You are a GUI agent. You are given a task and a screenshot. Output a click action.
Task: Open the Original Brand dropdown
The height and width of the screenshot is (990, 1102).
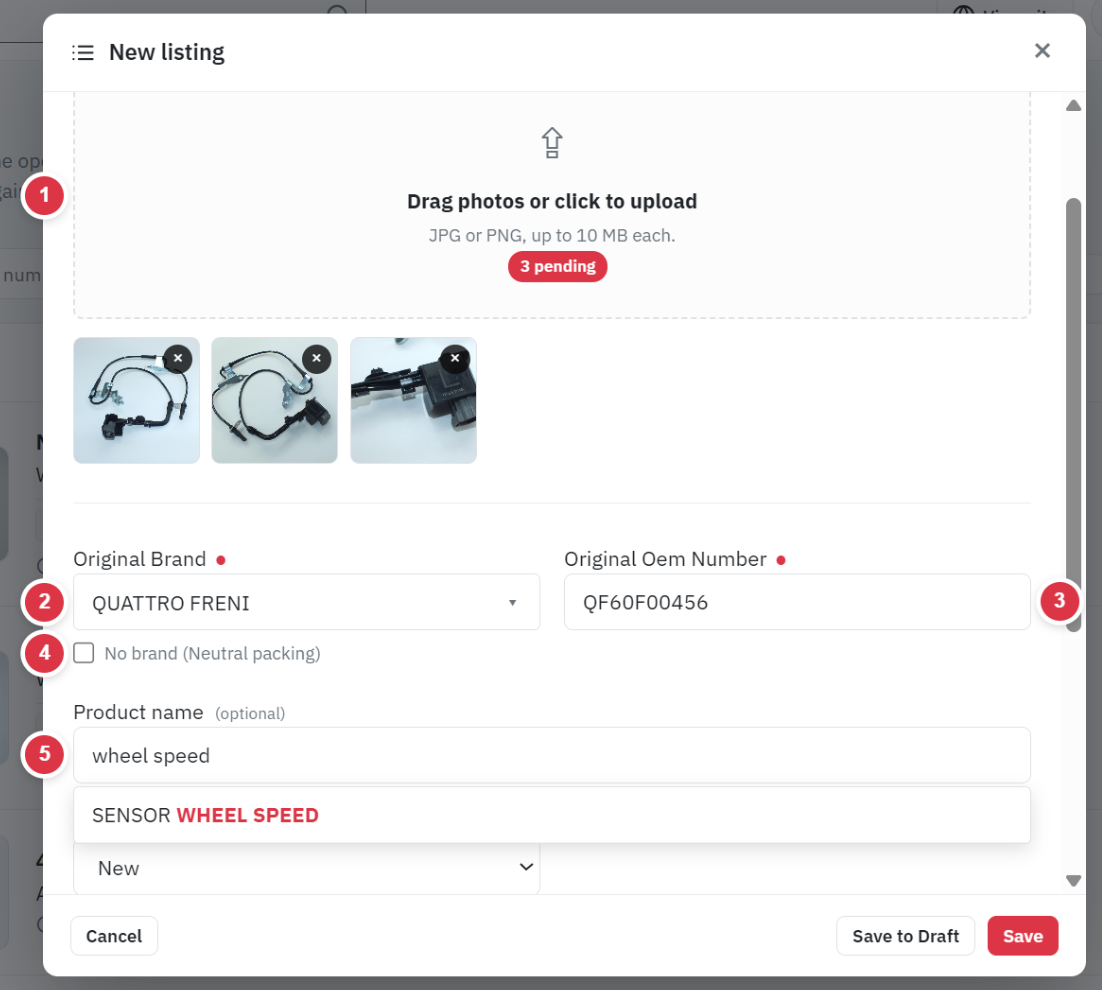pyautogui.click(x=306, y=602)
